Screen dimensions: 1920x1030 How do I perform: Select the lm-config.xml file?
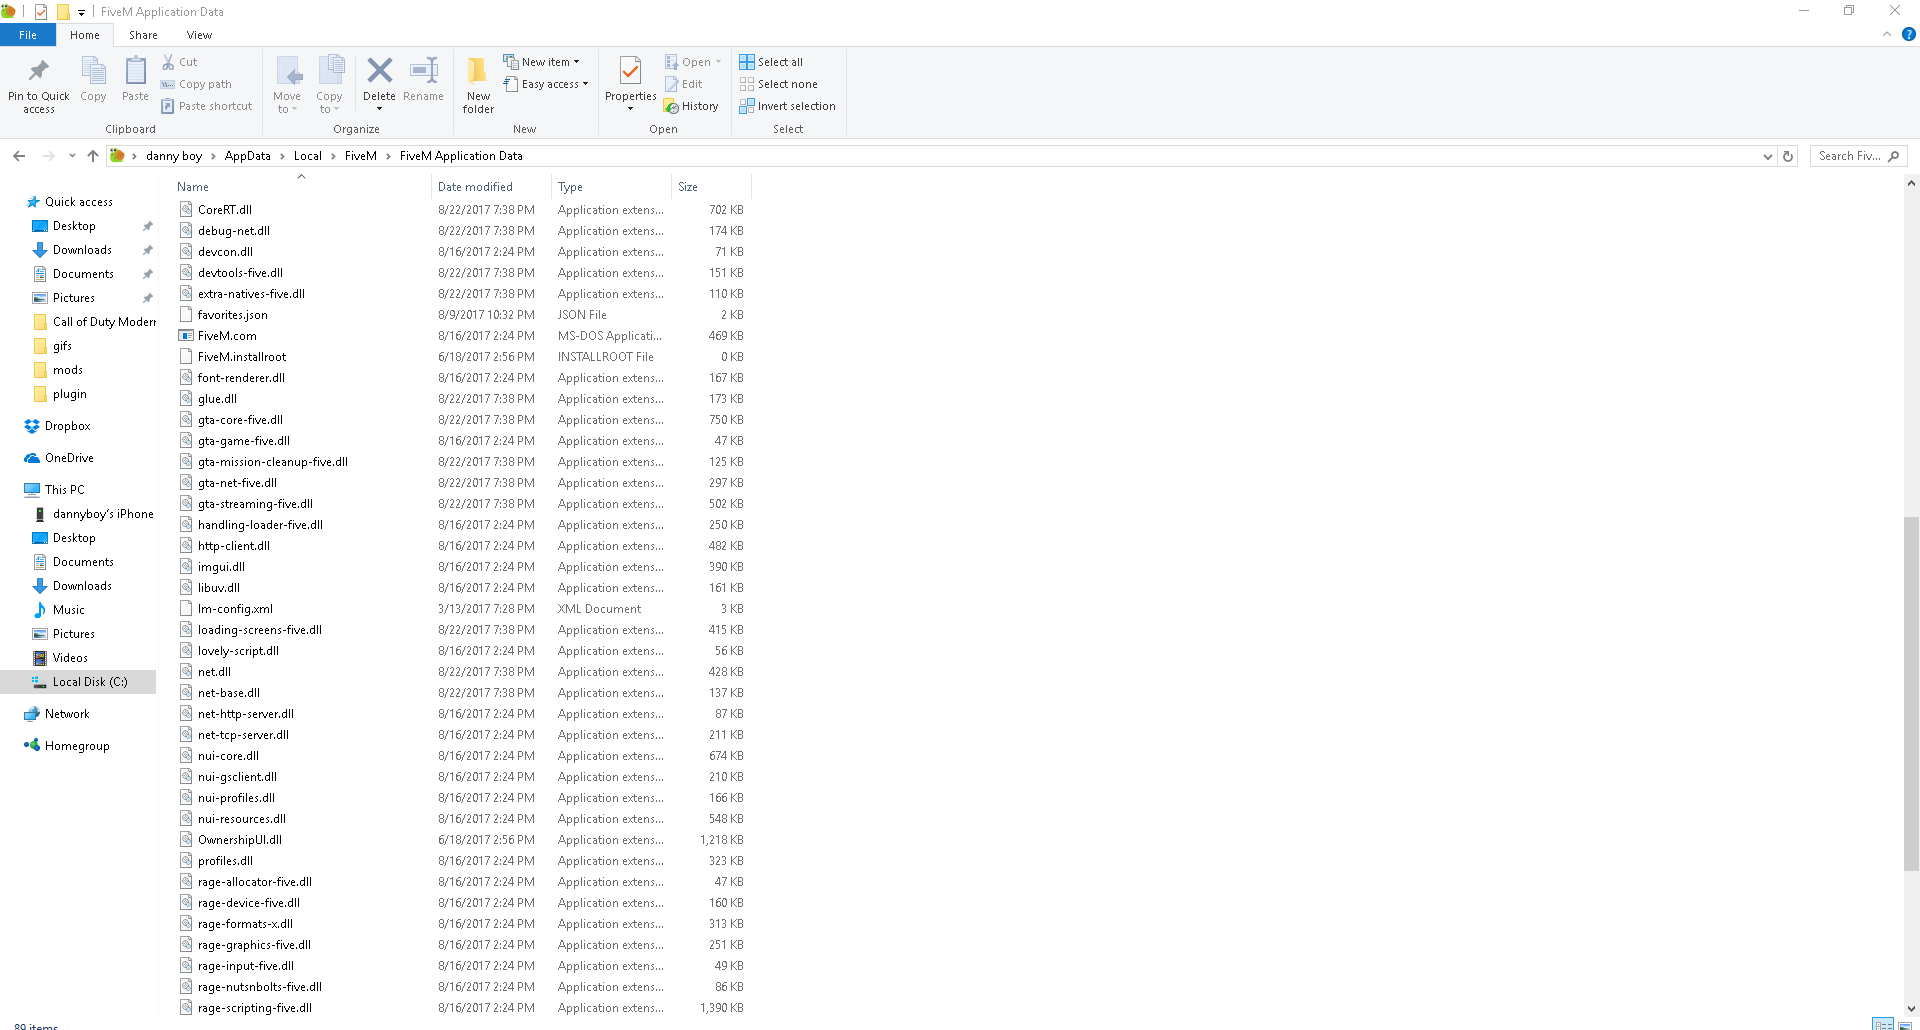(x=235, y=609)
